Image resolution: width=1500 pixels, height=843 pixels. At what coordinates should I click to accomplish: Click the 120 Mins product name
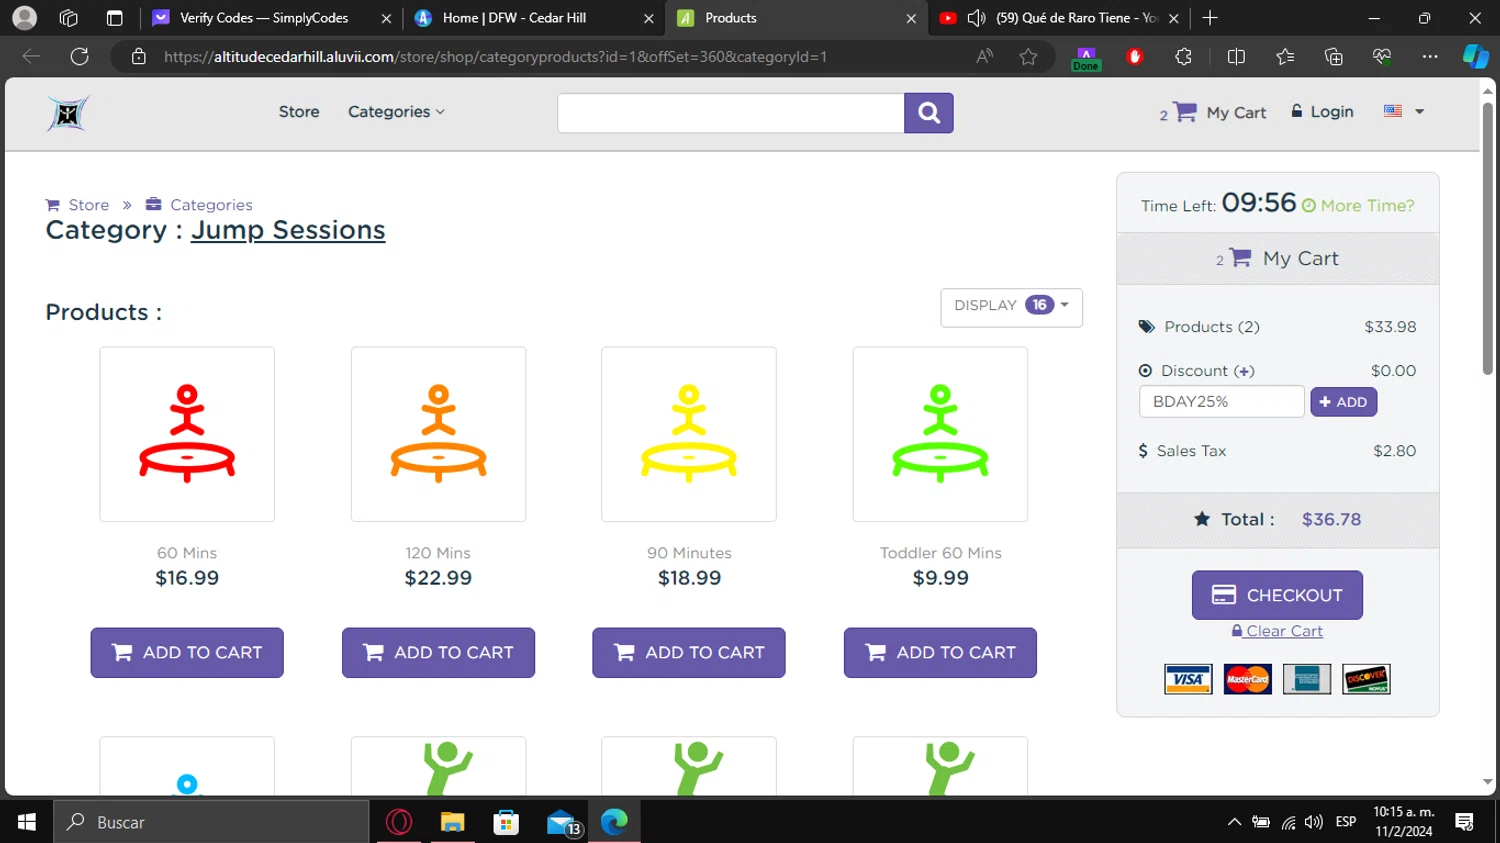pyautogui.click(x=438, y=553)
